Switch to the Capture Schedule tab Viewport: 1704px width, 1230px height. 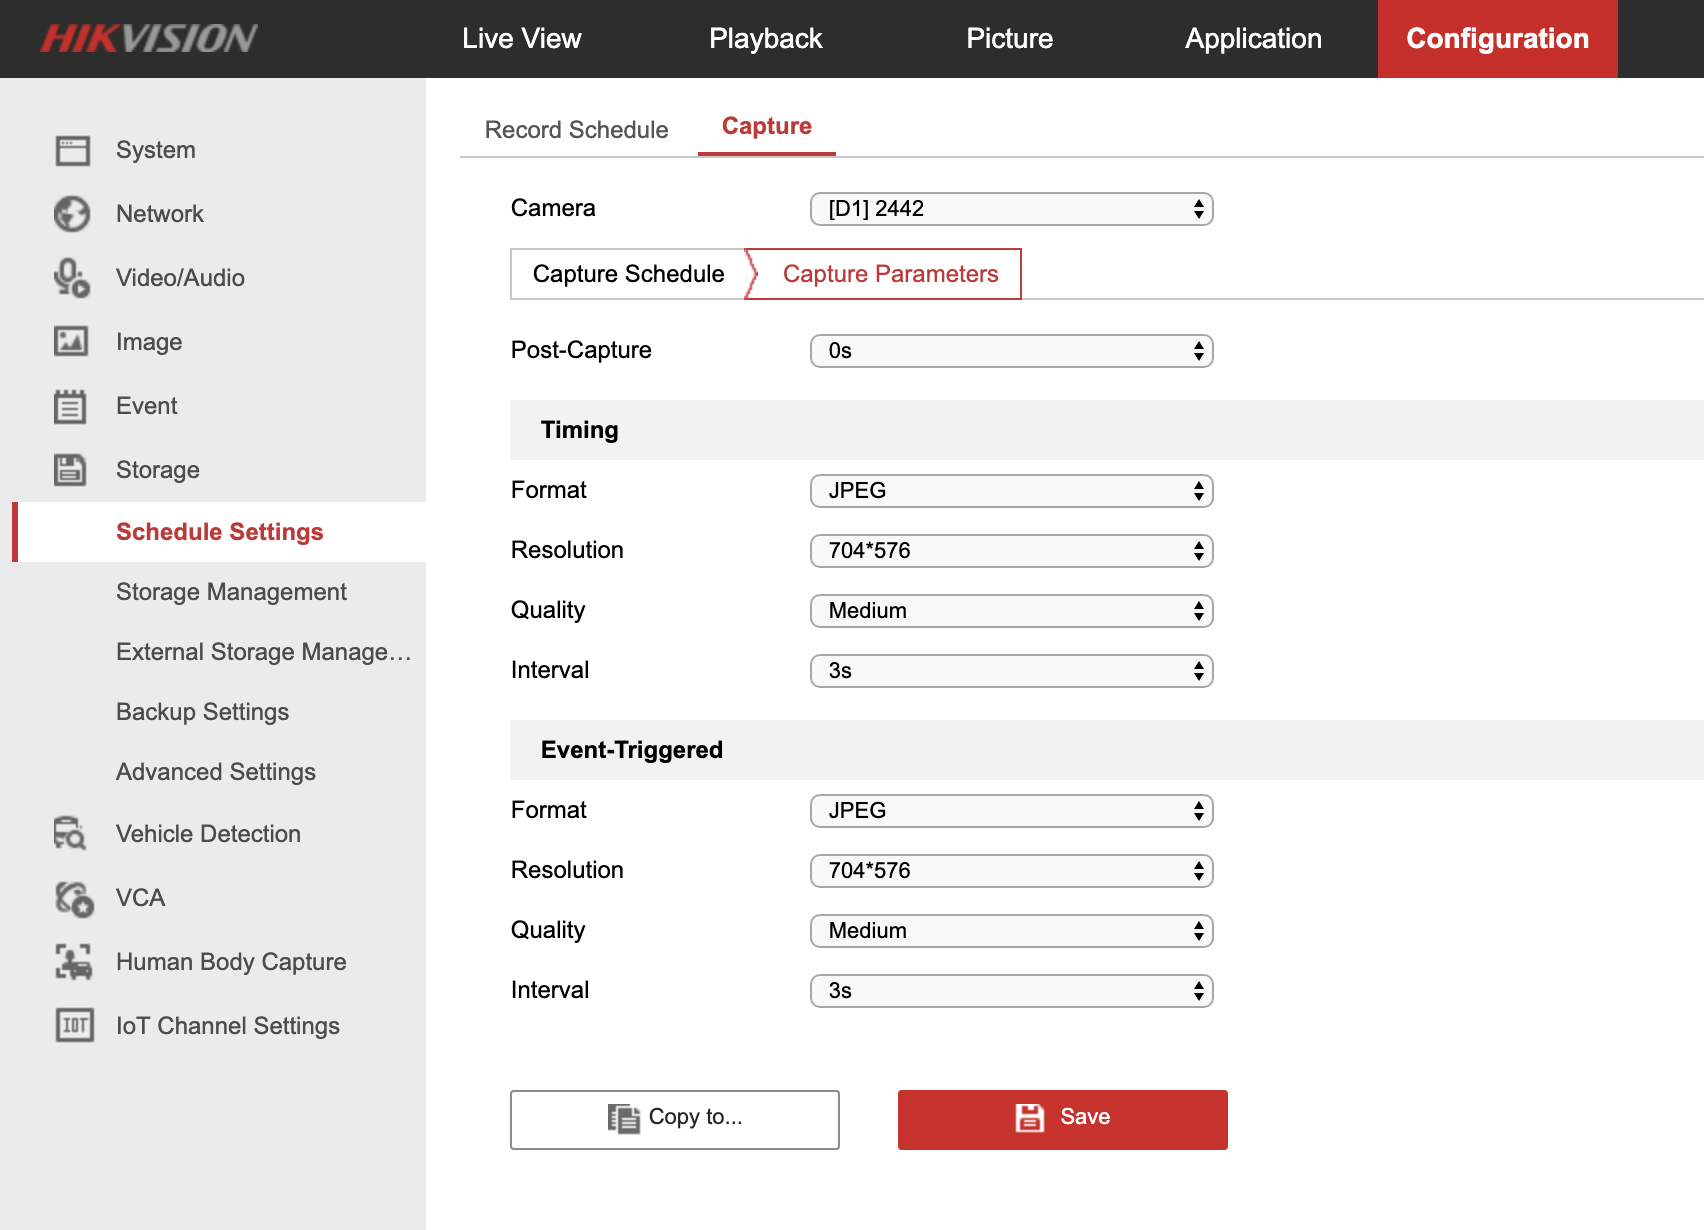coord(628,274)
